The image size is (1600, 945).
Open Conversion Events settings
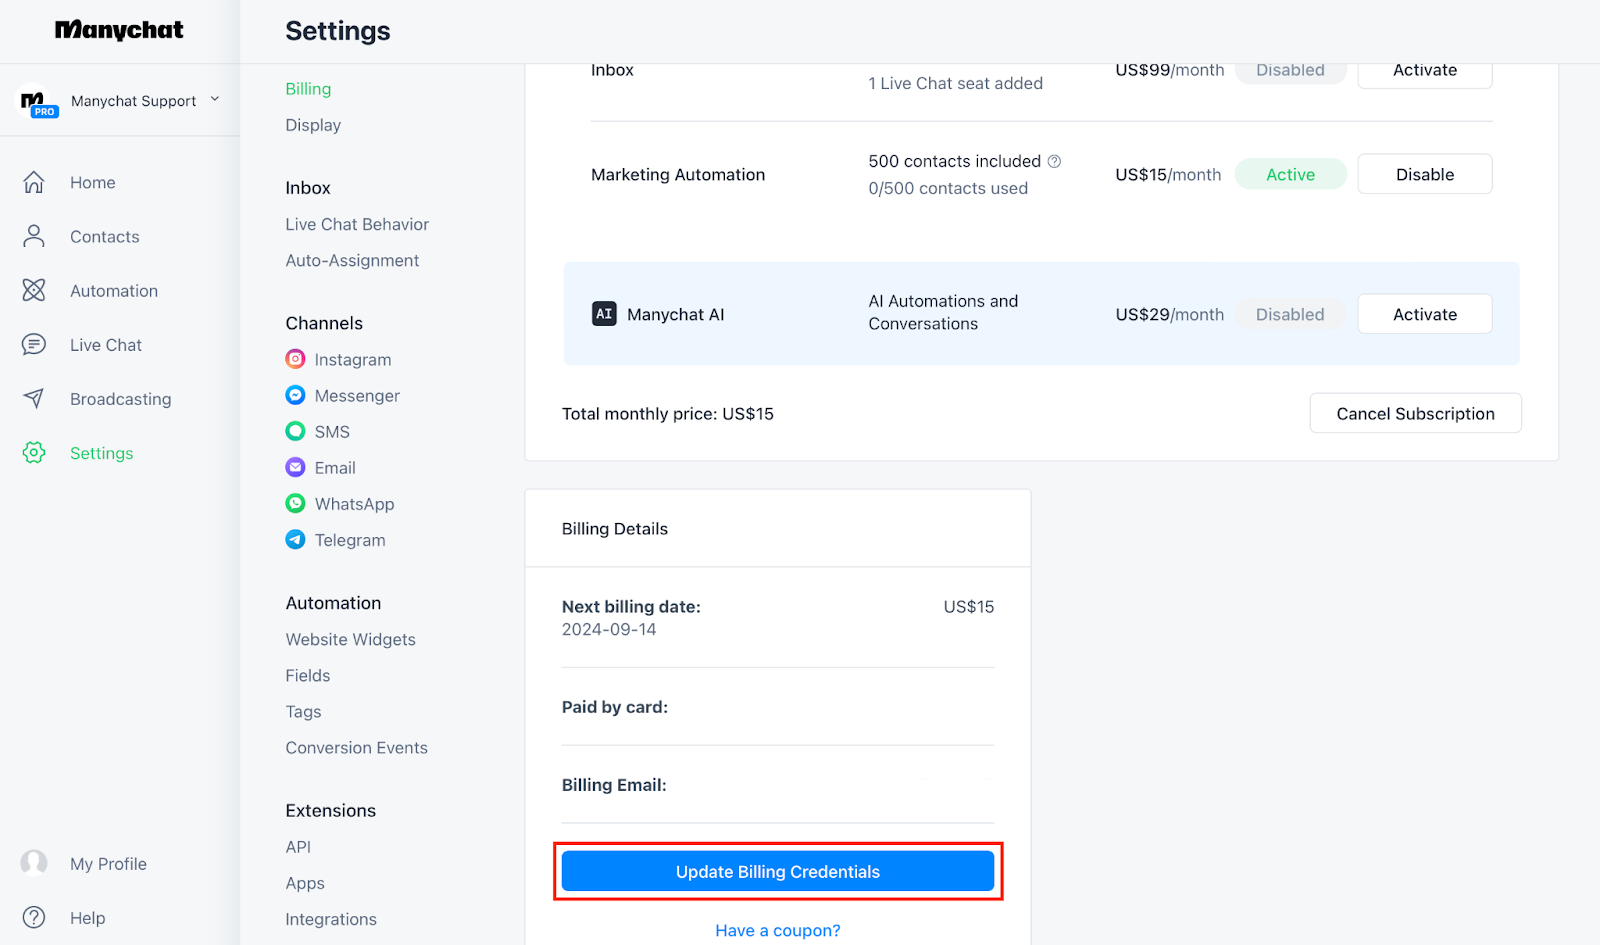356,747
